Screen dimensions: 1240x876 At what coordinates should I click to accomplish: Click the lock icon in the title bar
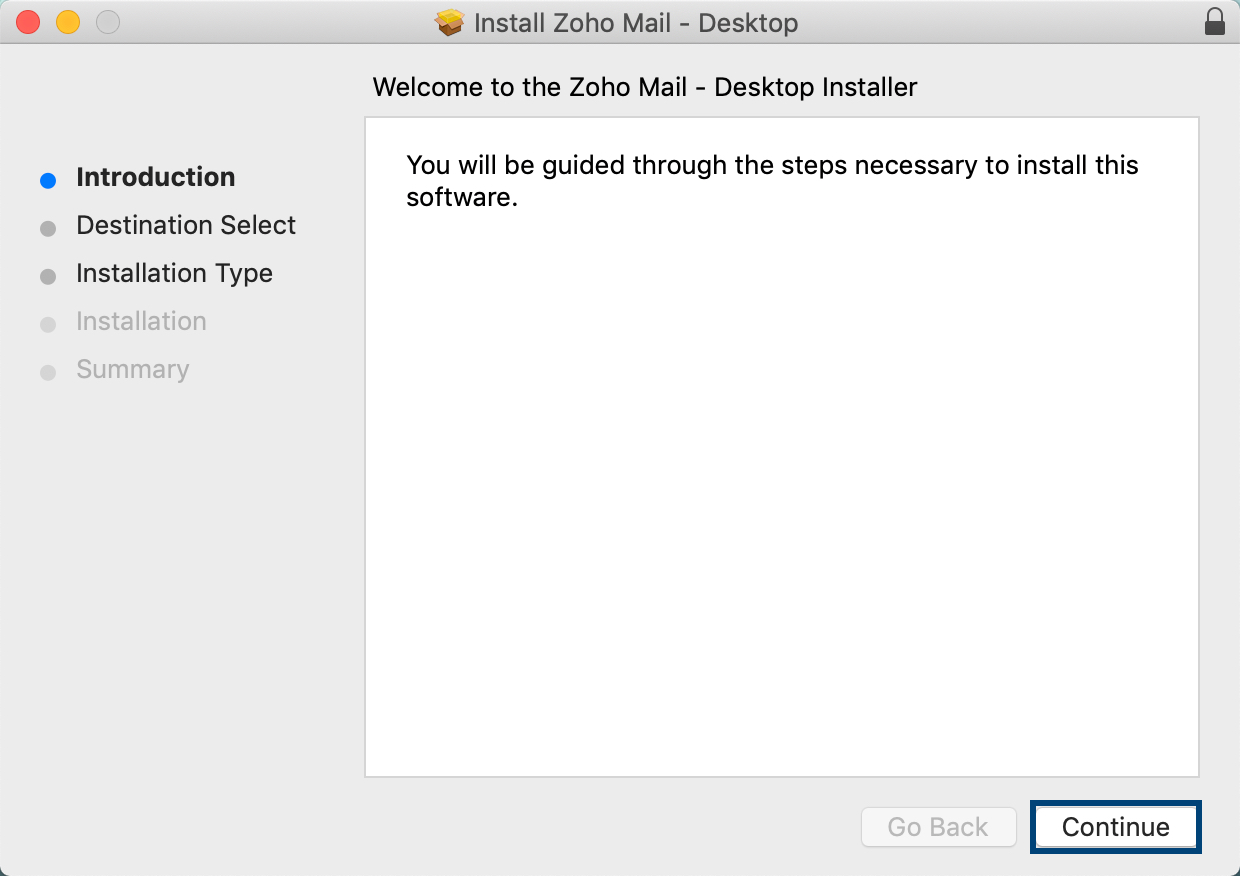(1215, 22)
